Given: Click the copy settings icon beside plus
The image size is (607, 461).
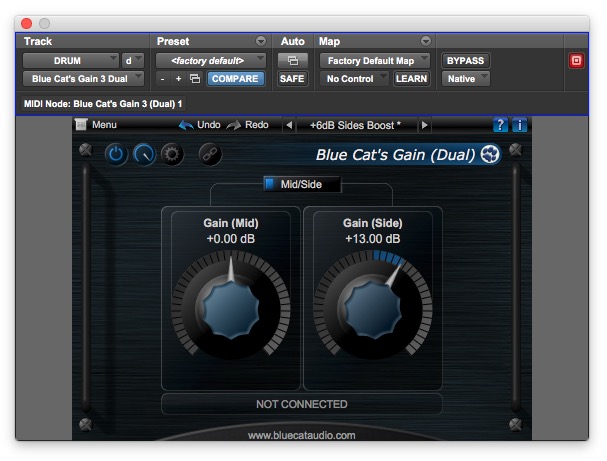Looking at the screenshot, I should 195,79.
